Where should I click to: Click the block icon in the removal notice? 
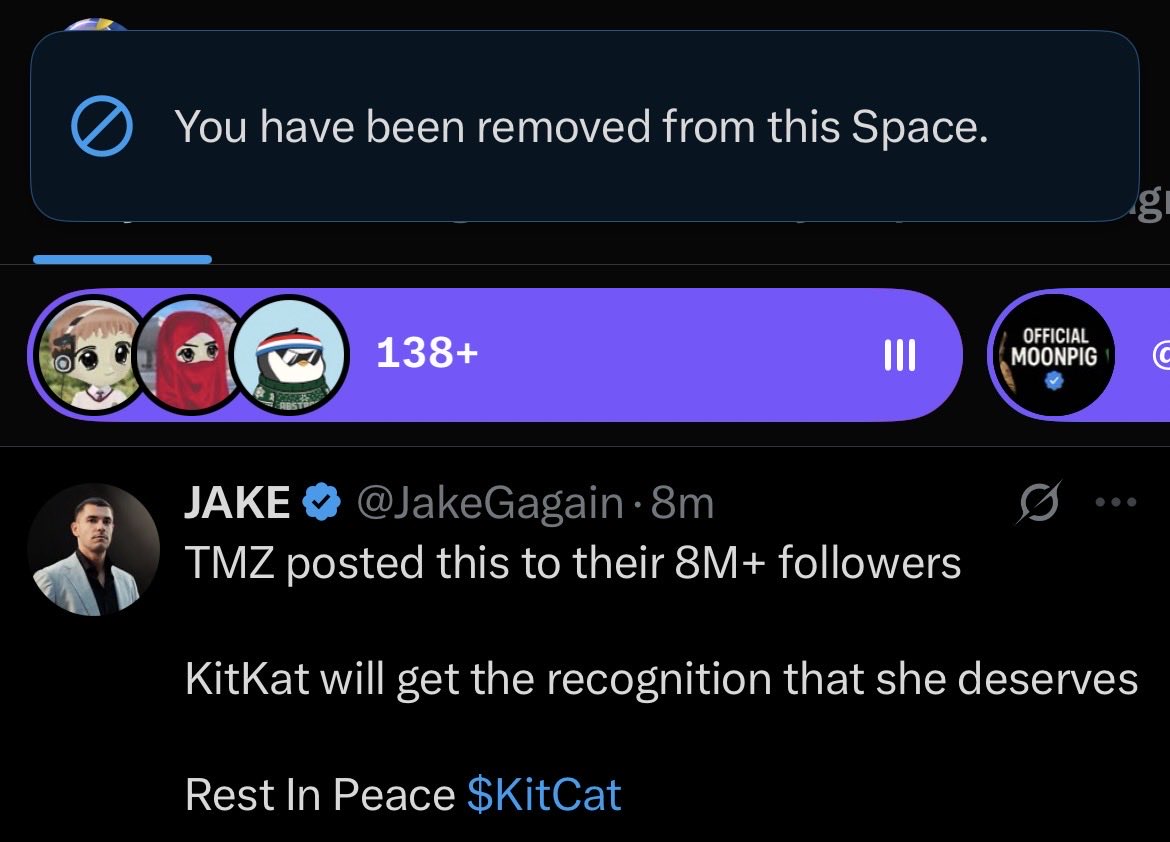click(102, 127)
